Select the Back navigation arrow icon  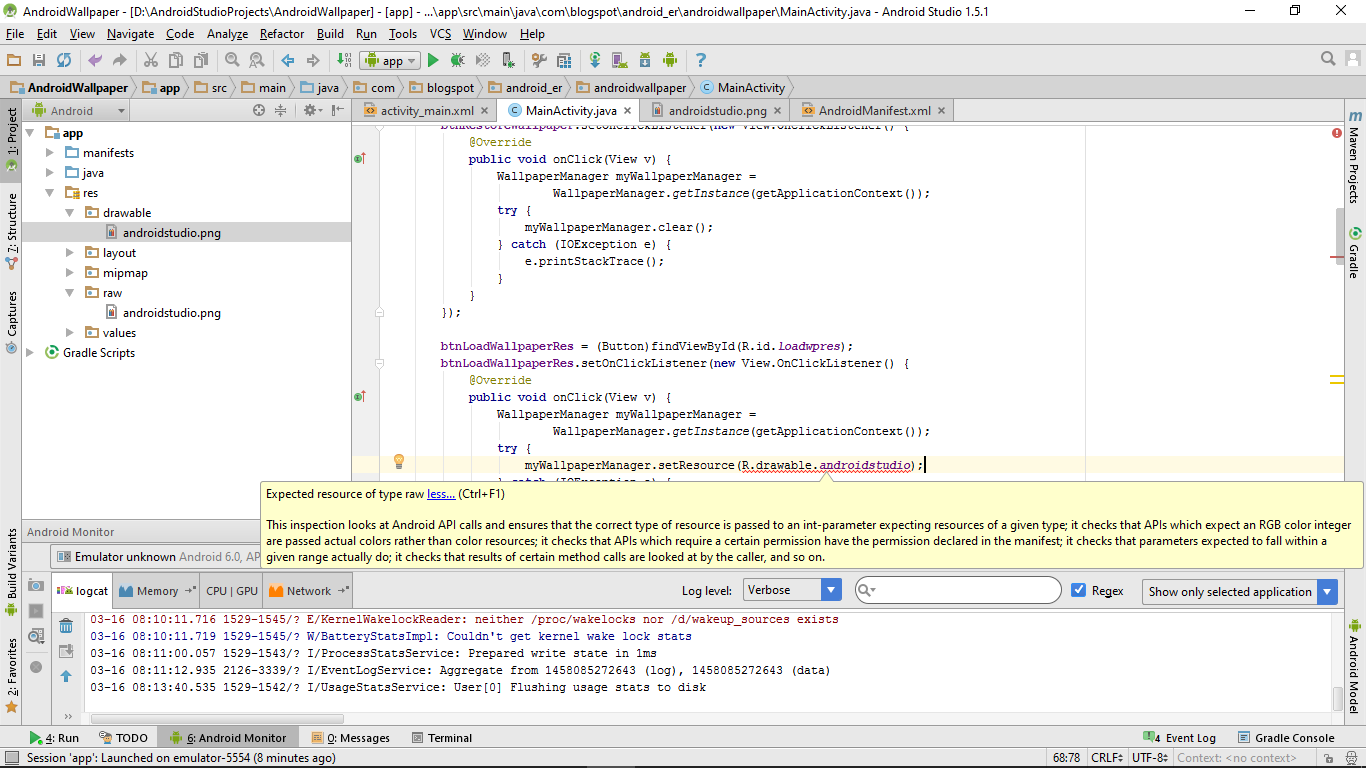pyautogui.click(x=287, y=60)
